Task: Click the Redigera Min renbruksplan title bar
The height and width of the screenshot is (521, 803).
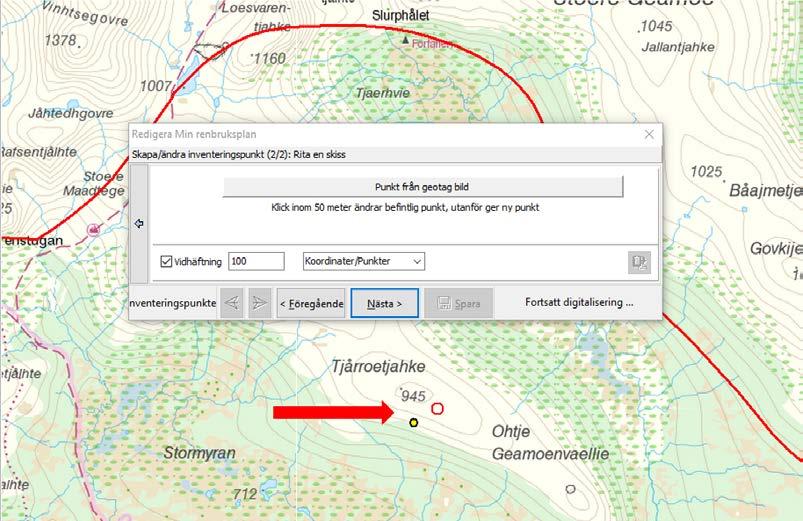Action: coord(395,134)
